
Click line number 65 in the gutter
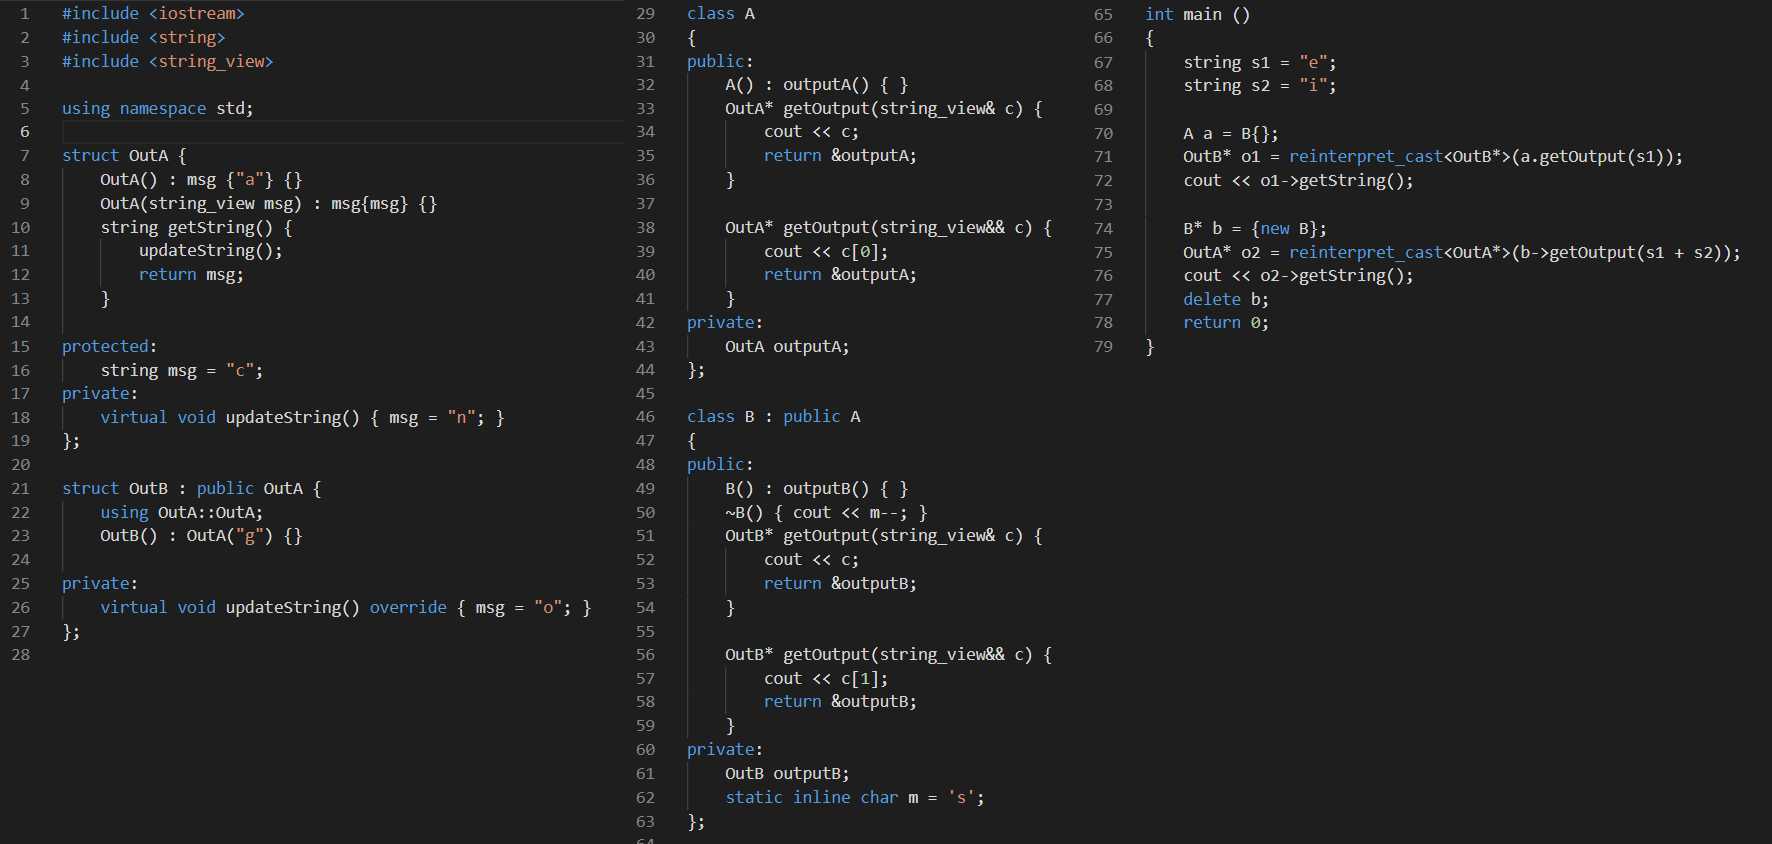point(1103,15)
